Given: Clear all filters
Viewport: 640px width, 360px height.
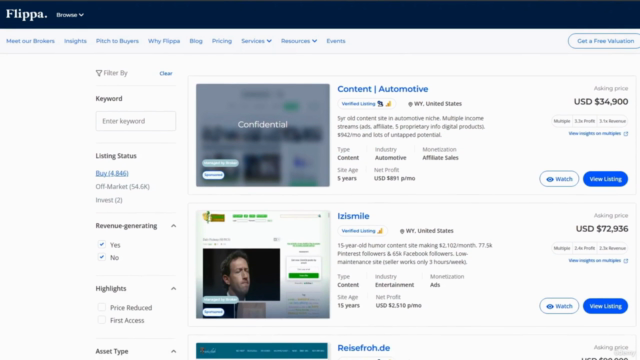Looking at the screenshot, I should tap(166, 73).
